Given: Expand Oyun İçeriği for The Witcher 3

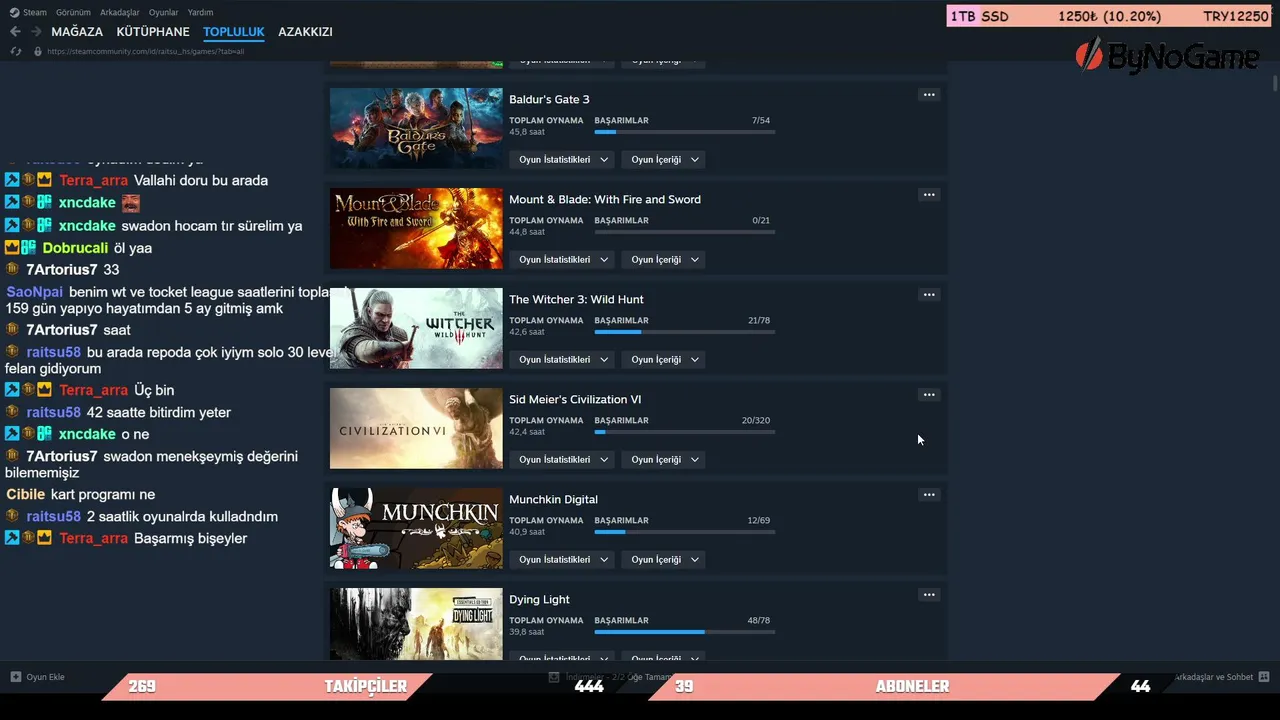Looking at the screenshot, I should click(664, 360).
